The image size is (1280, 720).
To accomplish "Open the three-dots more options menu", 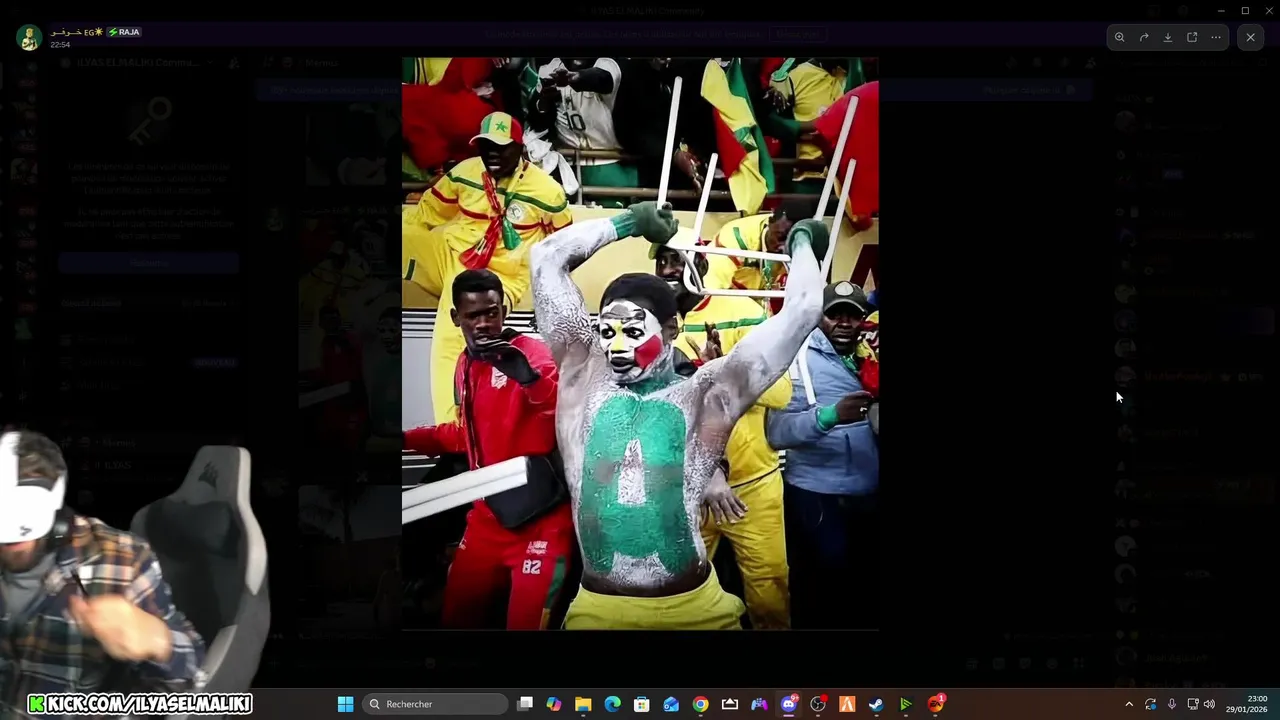I will (1216, 37).
